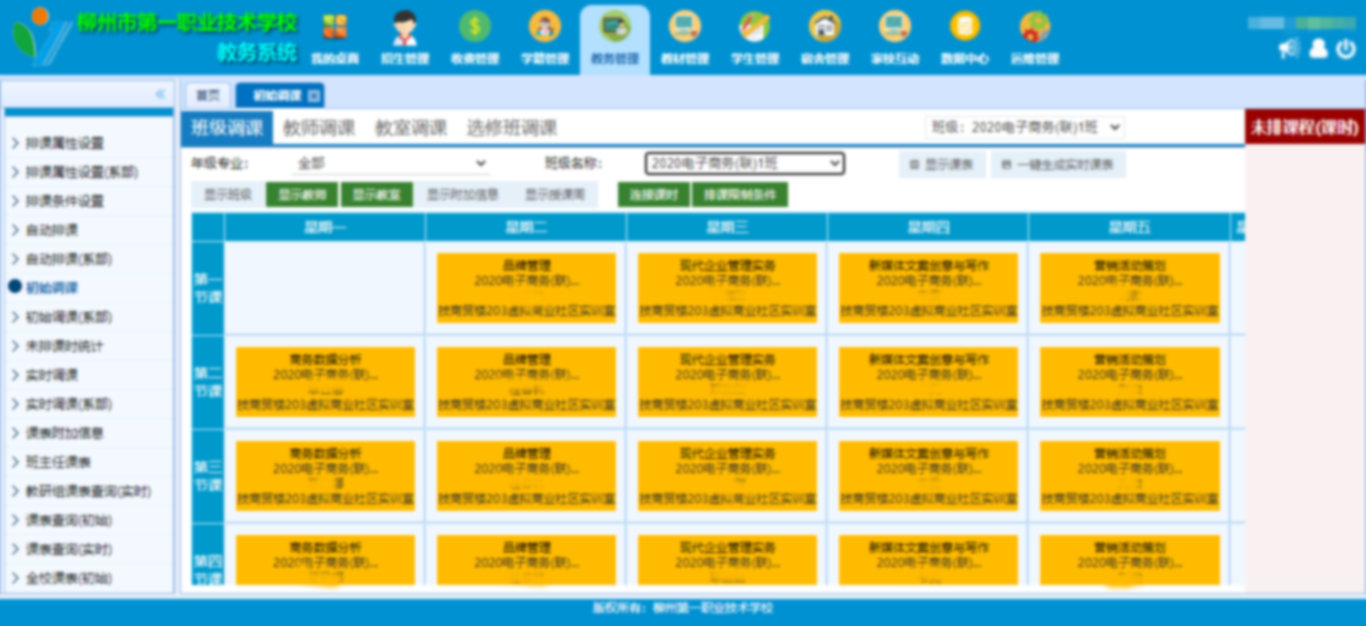Toggle 显示附加信息 display option
This screenshot has height=626, width=1366.
tap(463, 195)
